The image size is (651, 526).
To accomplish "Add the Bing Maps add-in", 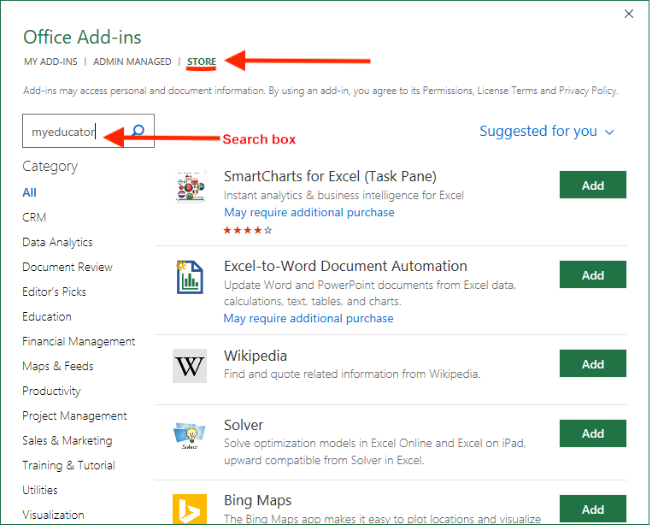I will click(x=592, y=509).
